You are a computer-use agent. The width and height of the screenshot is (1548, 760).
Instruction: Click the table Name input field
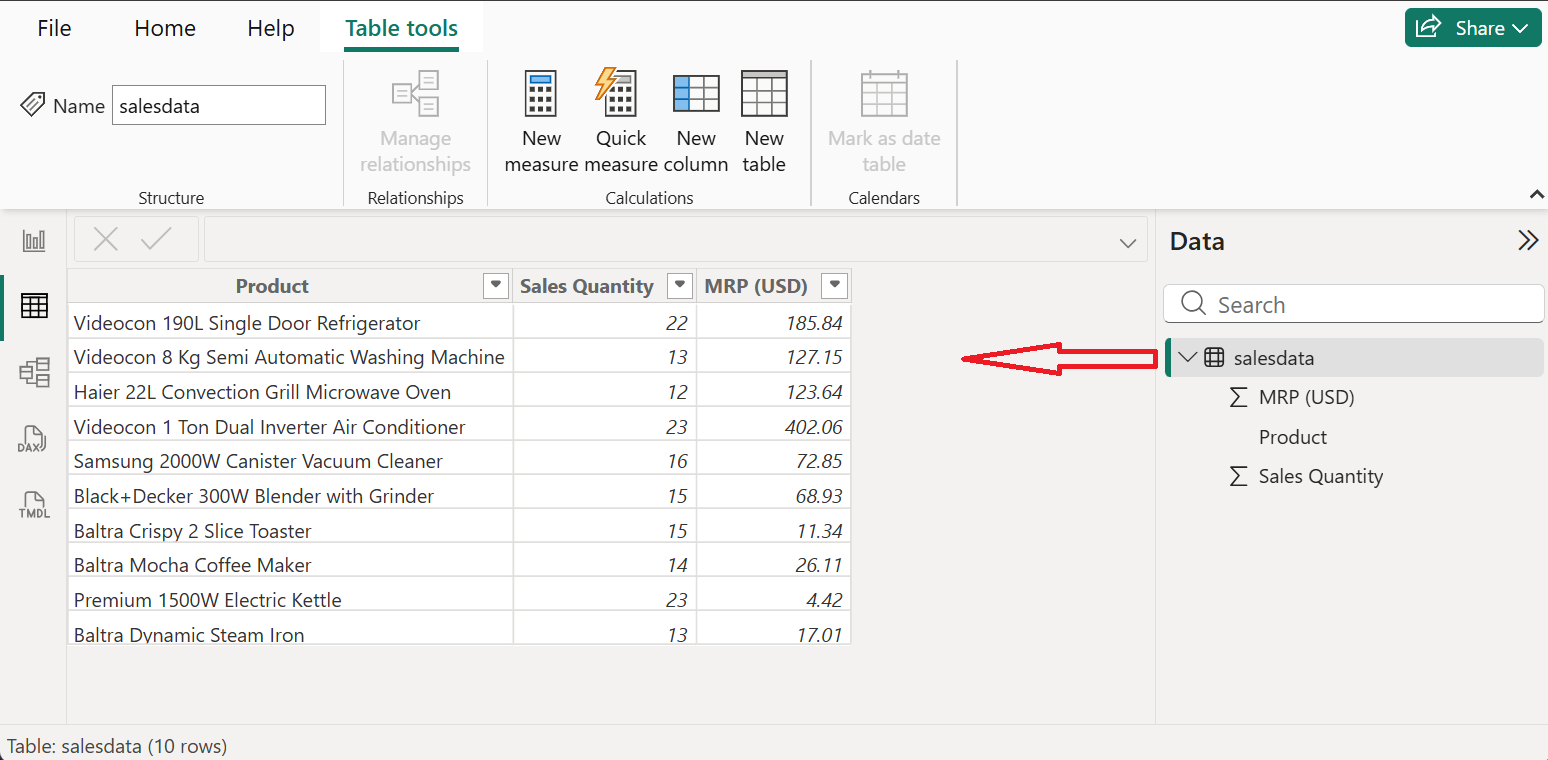tap(218, 106)
